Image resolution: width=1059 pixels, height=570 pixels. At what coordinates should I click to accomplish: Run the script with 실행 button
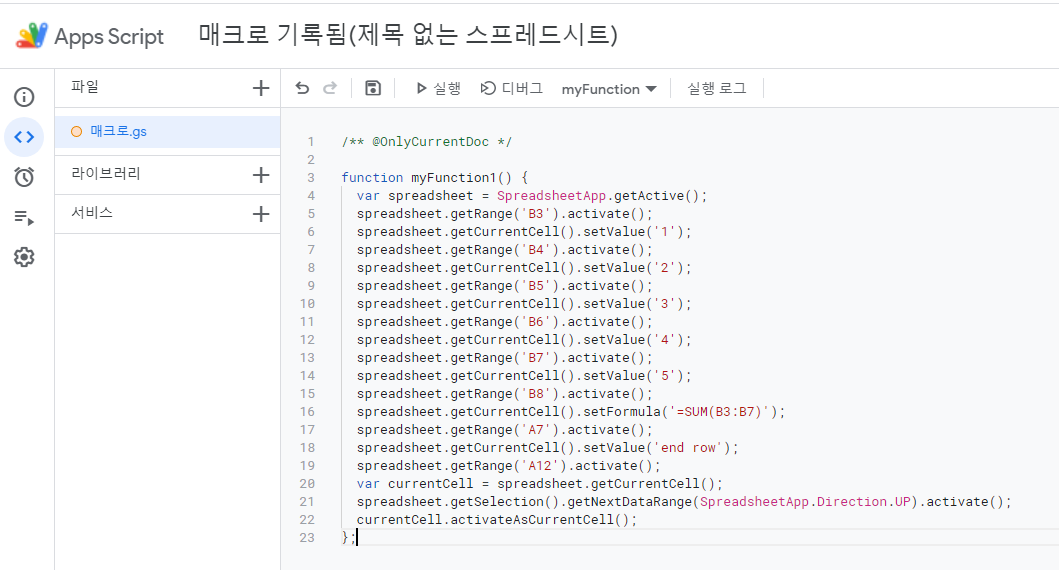(x=438, y=88)
